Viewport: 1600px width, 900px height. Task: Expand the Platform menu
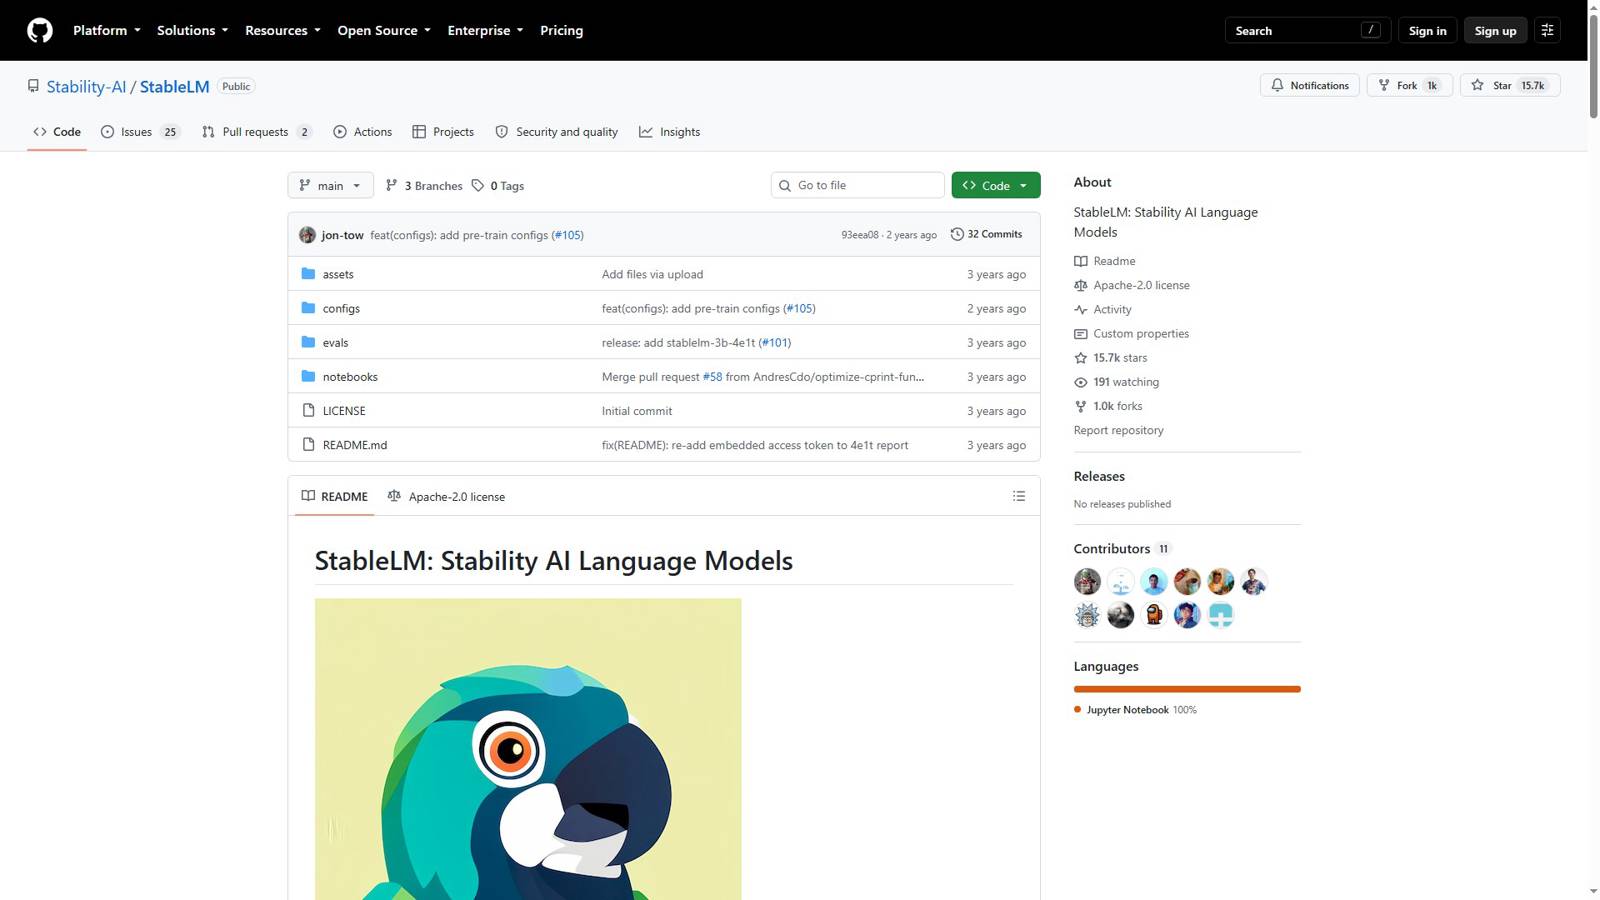[106, 30]
